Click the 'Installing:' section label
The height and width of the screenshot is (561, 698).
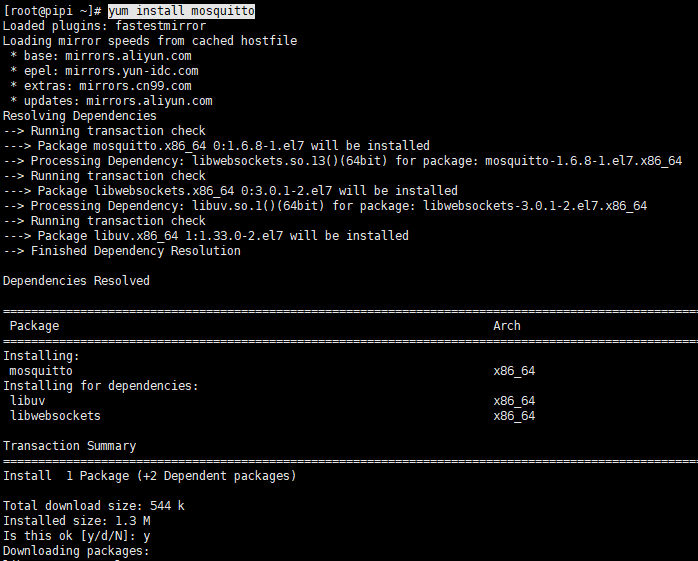(x=41, y=356)
